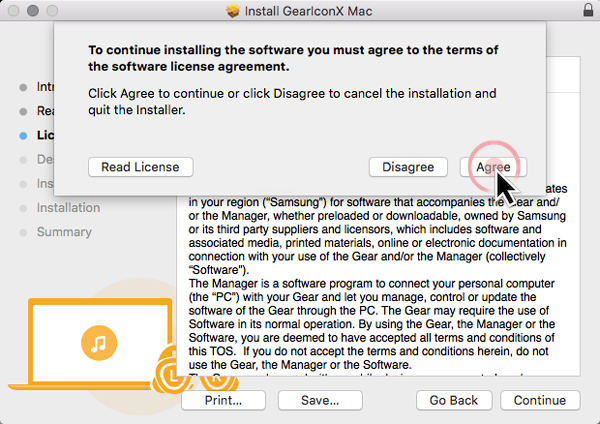This screenshot has width=600, height=424.
Task: Click the lock icon in title bar
Action: [x=588, y=10]
